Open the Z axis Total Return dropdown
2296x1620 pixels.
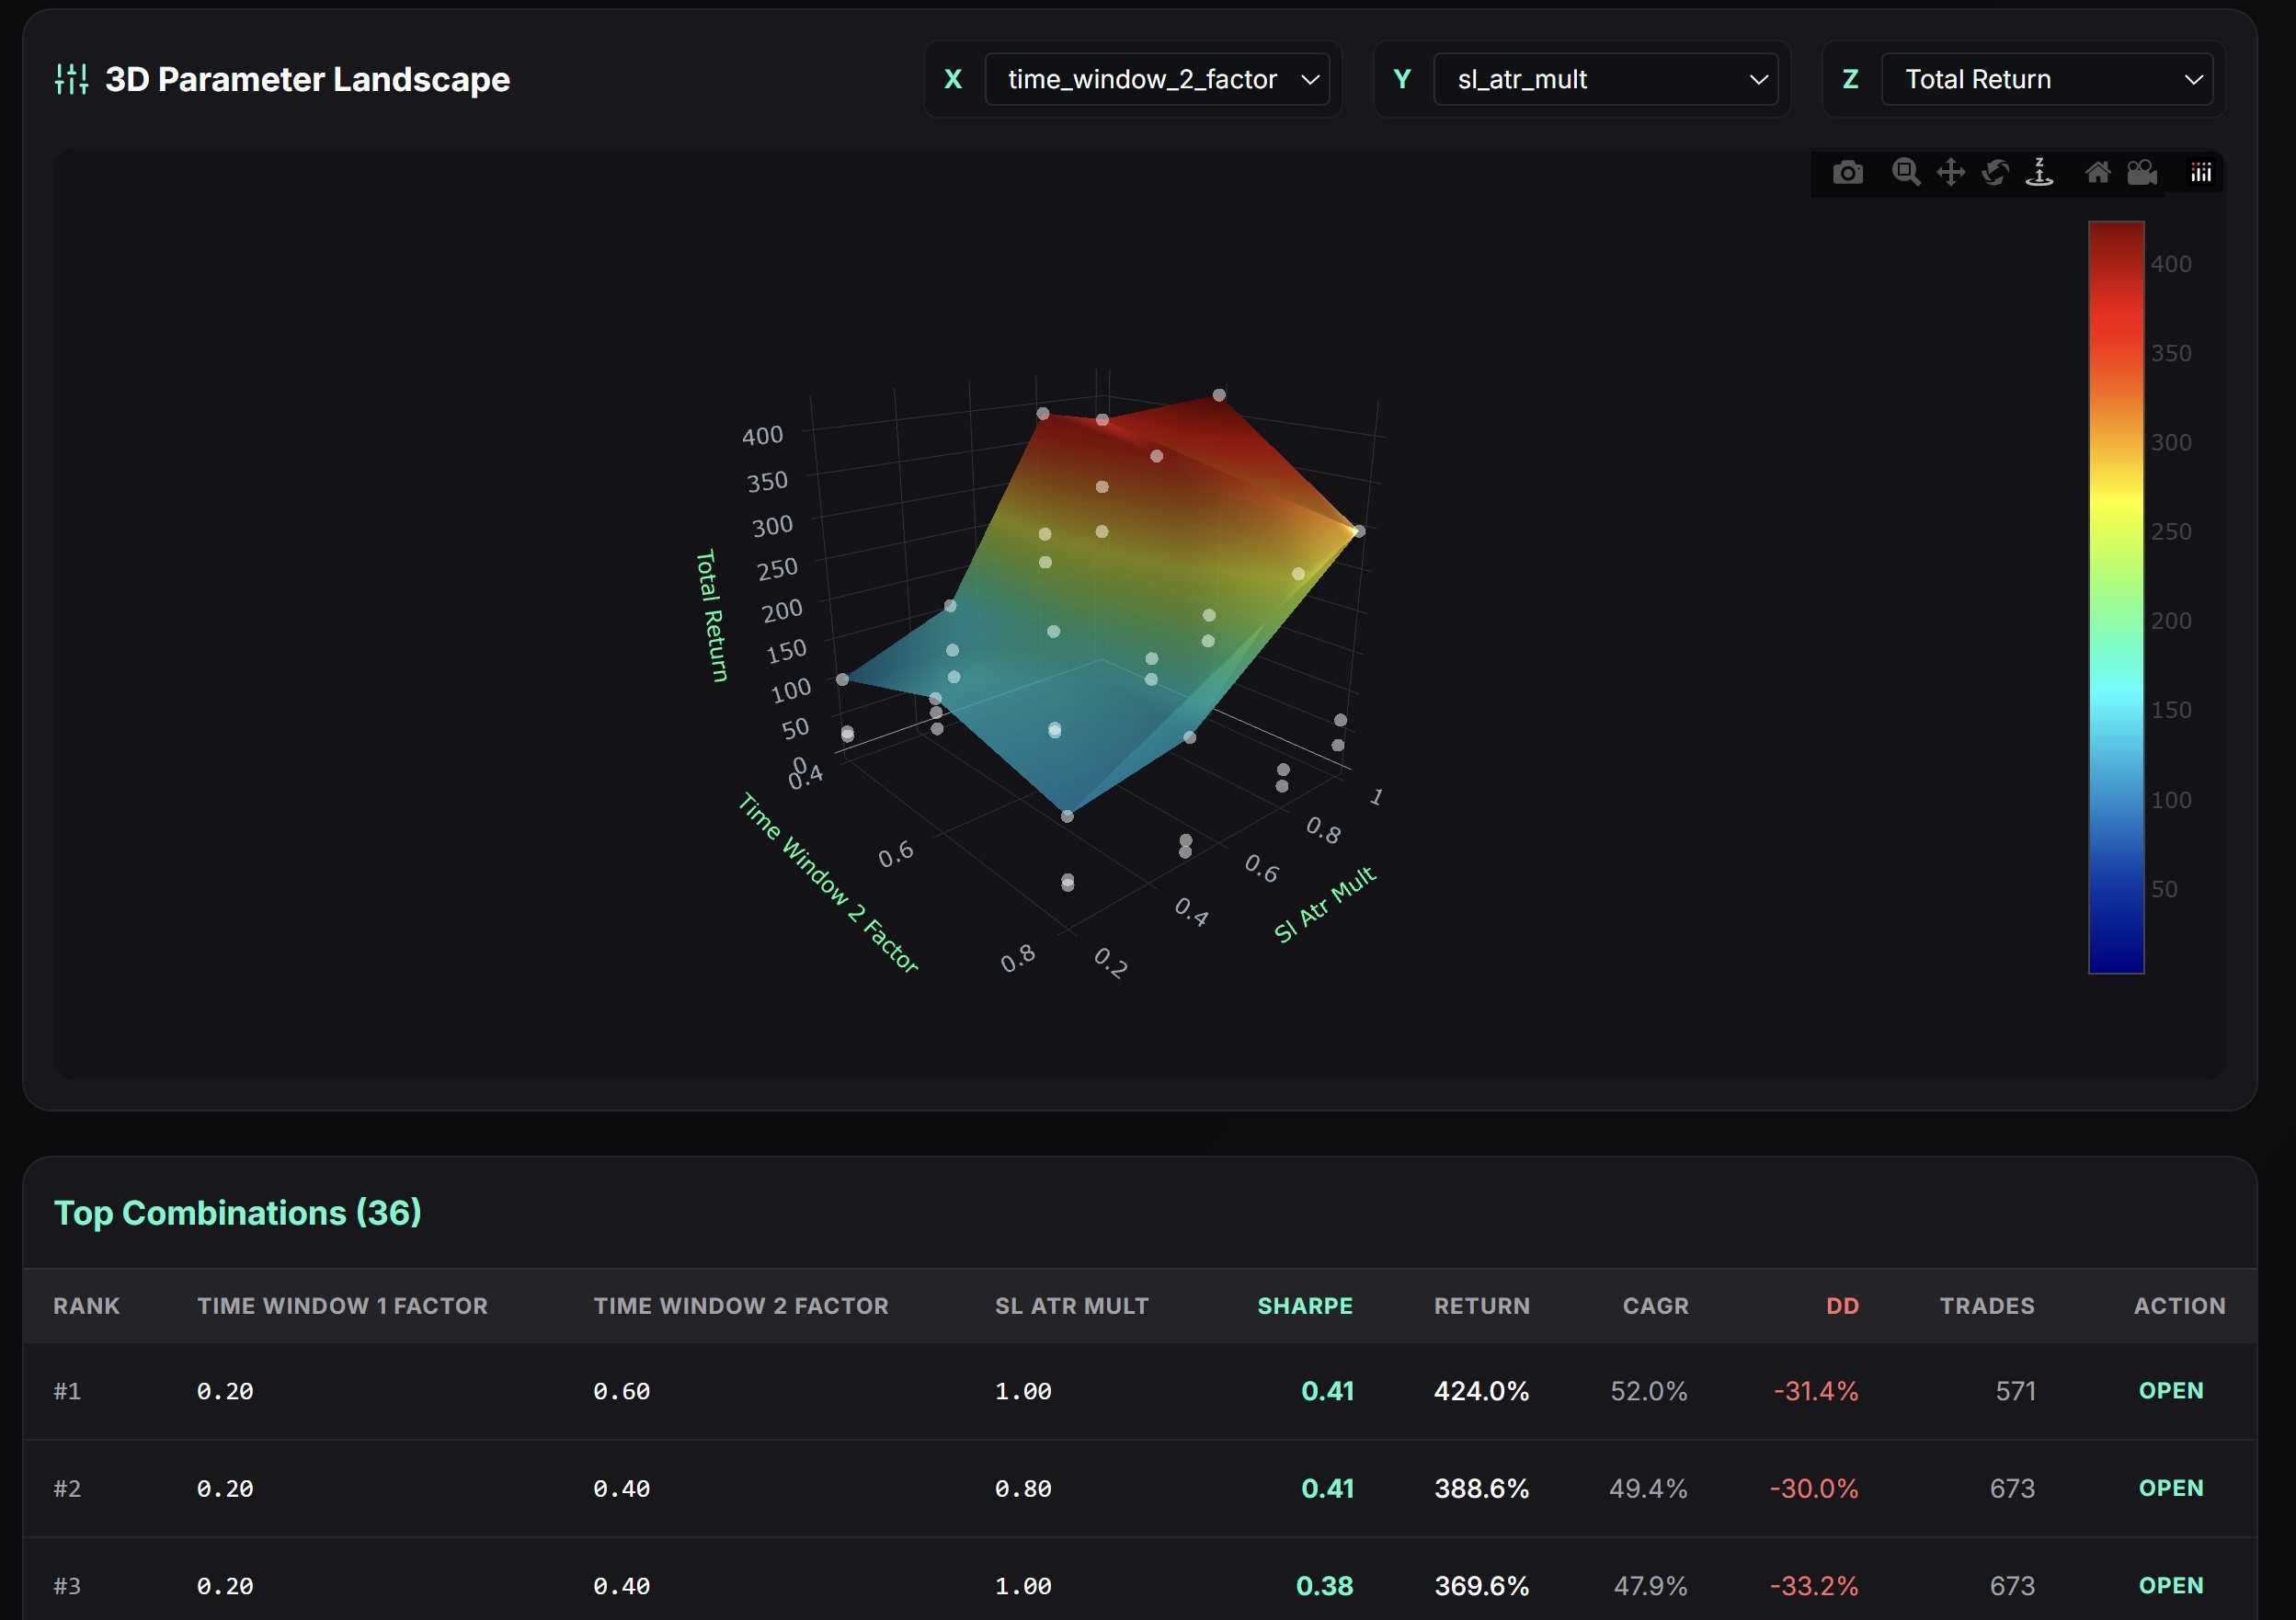pos(2046,79)
